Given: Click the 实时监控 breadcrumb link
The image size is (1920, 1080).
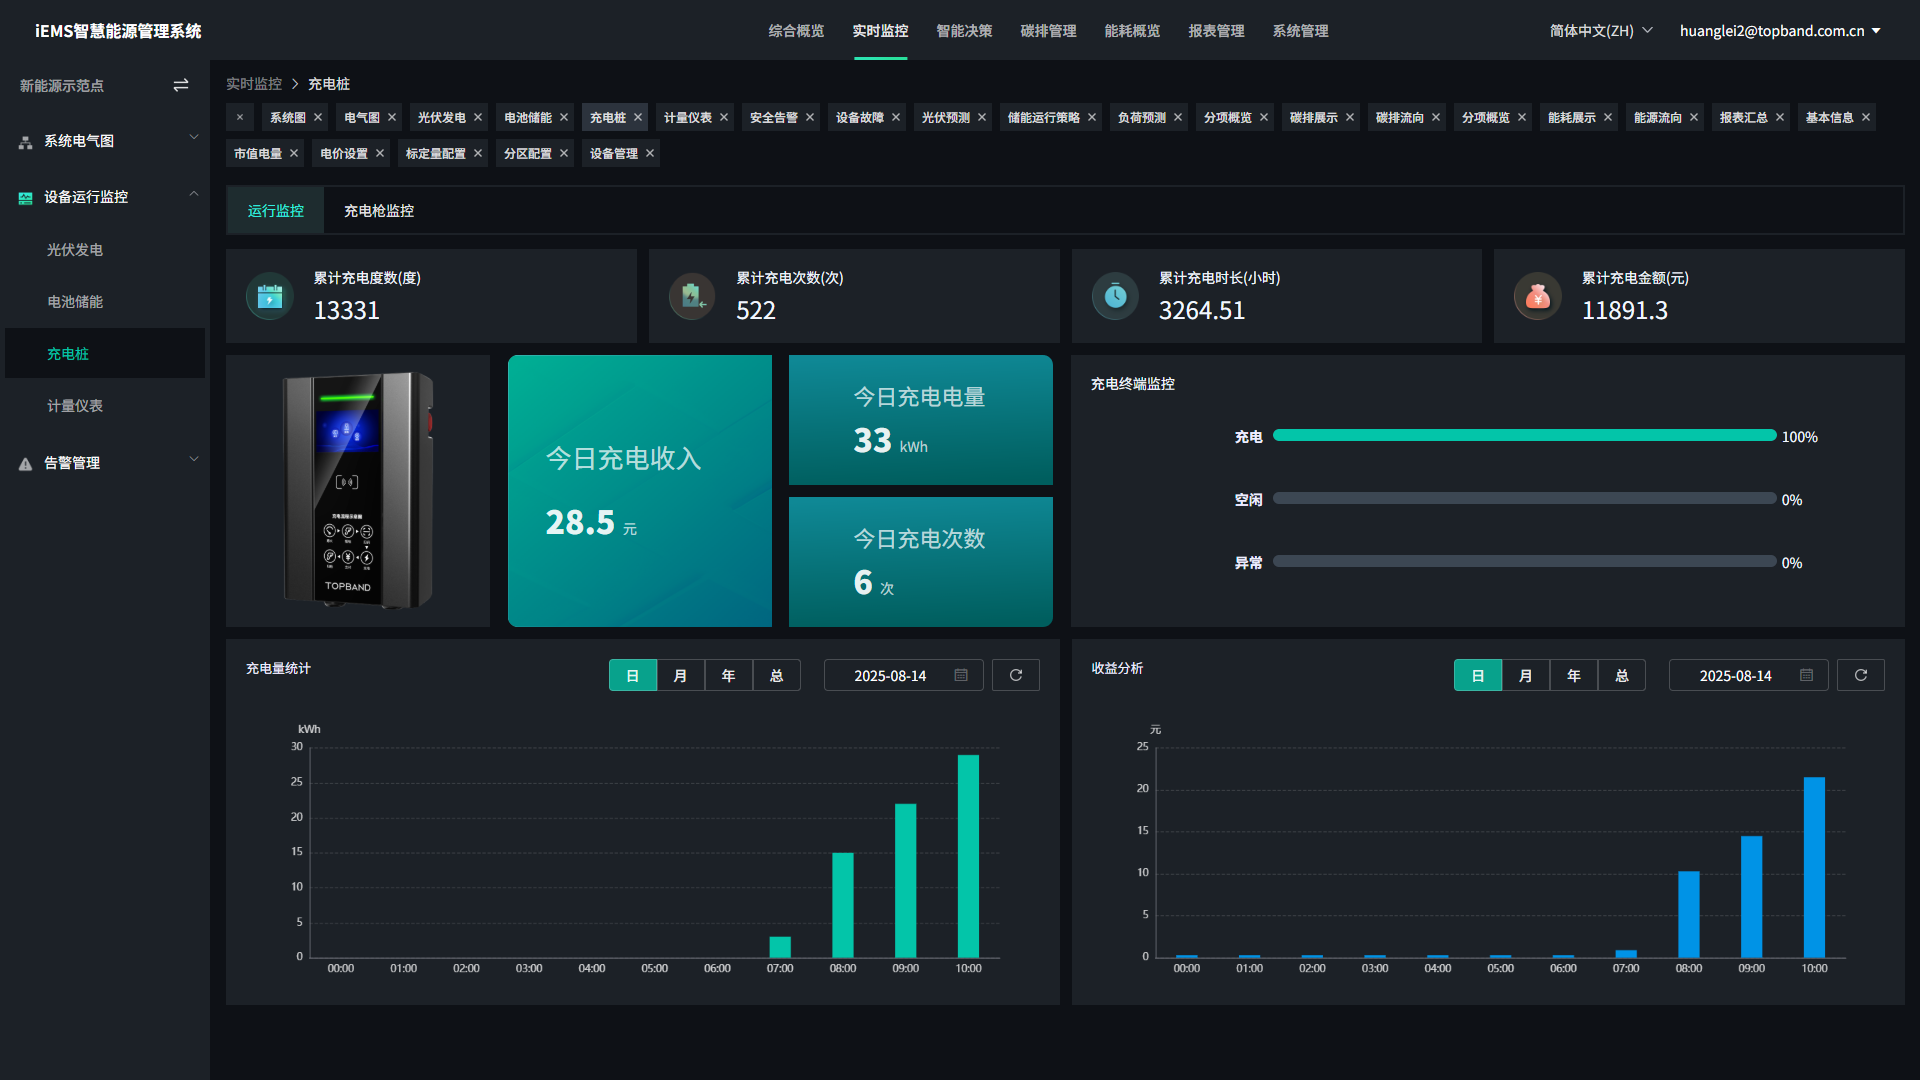Looking at the screenshot, I should (254, 84).
